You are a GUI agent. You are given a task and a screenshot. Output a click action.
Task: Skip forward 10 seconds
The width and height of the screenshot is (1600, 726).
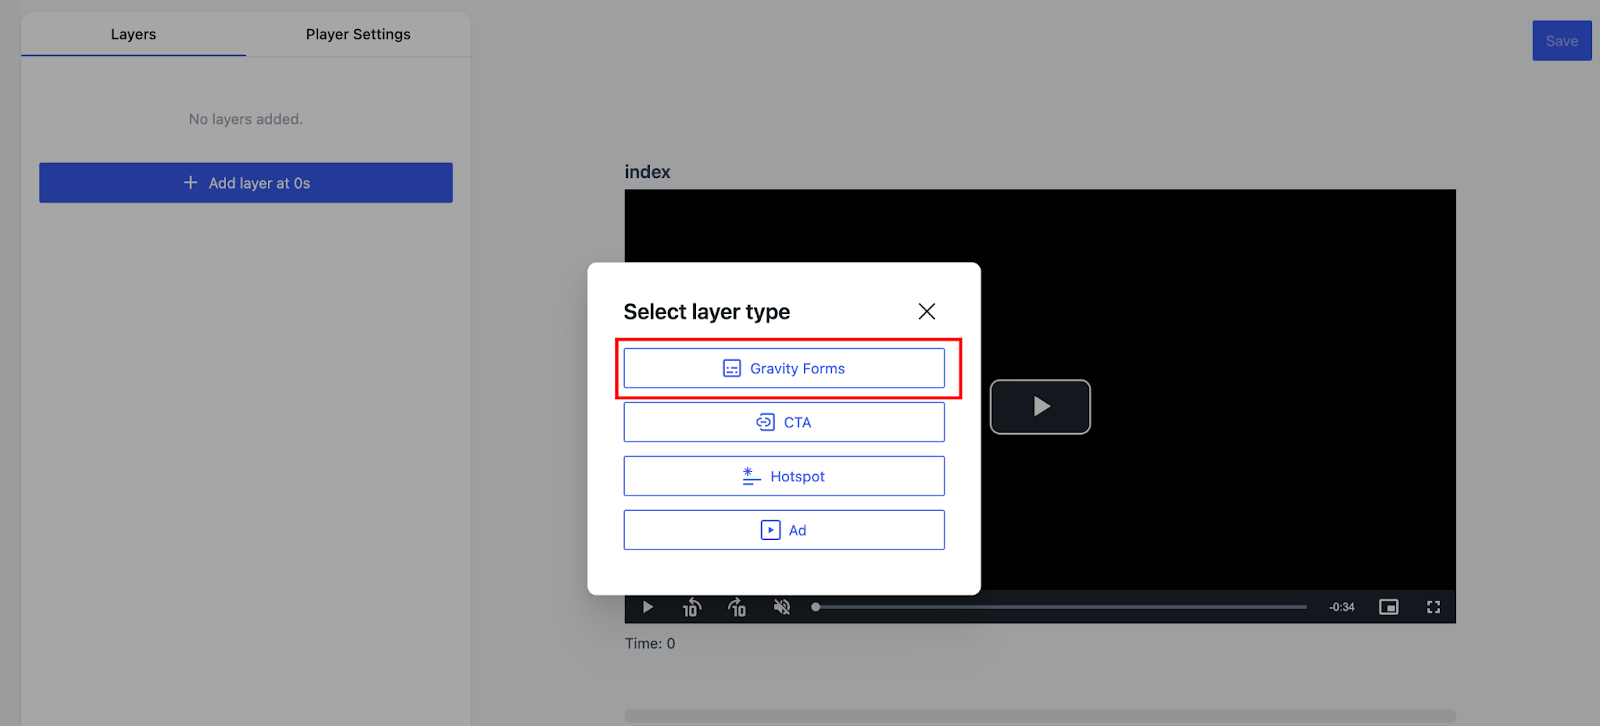pos(737,607)
